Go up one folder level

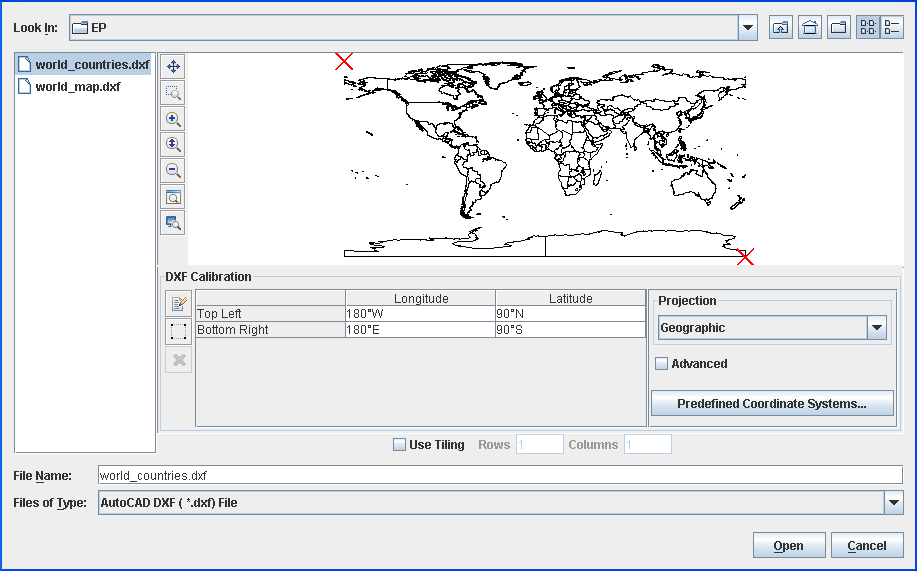(x=781, y=28)
